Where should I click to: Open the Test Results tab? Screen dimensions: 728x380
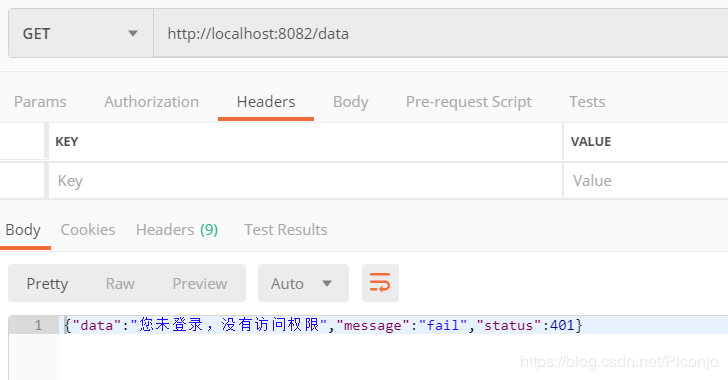click(x=286, y=229)
